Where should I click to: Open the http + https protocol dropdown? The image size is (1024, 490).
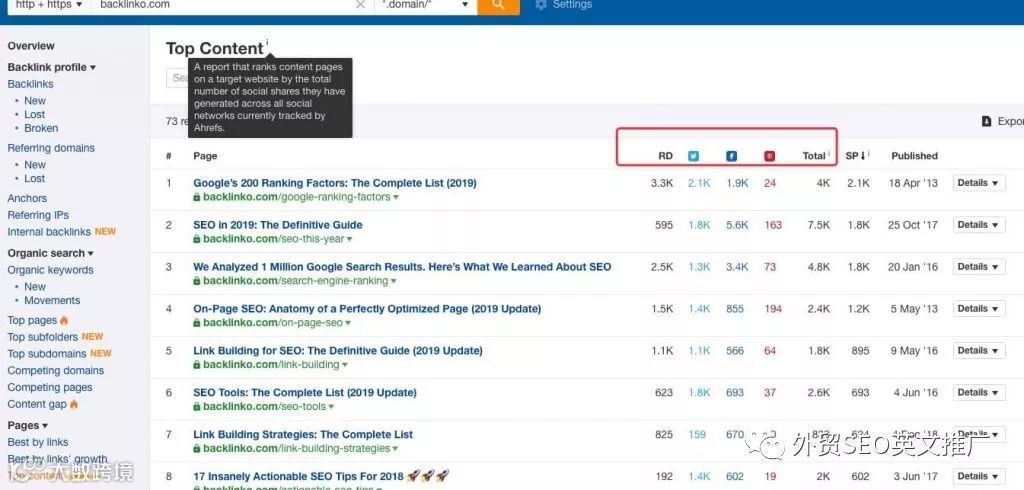click(49, 5)
